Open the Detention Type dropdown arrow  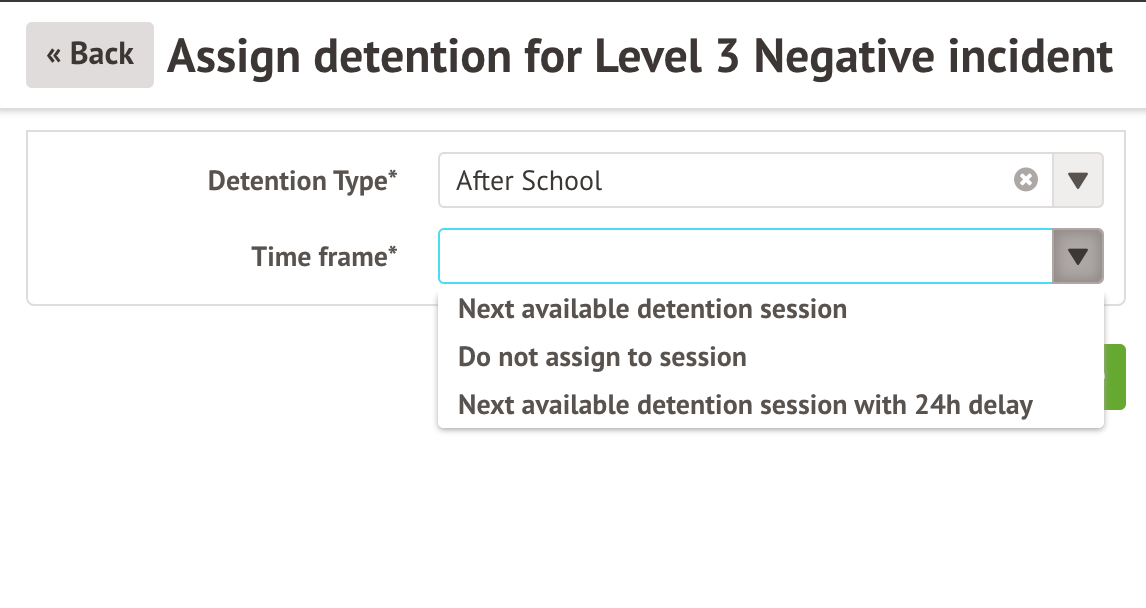click(1077, 180)
